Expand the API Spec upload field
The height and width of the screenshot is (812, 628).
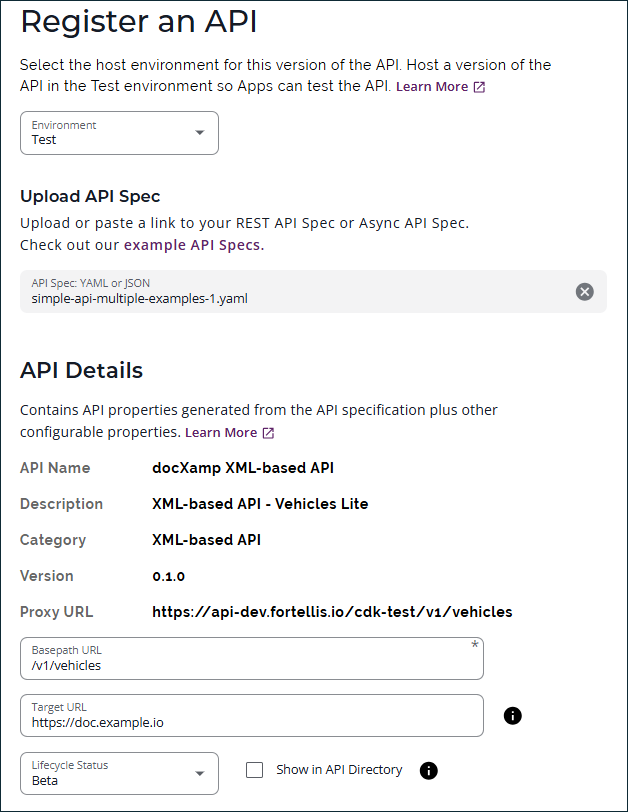click(x=300, y=291)
